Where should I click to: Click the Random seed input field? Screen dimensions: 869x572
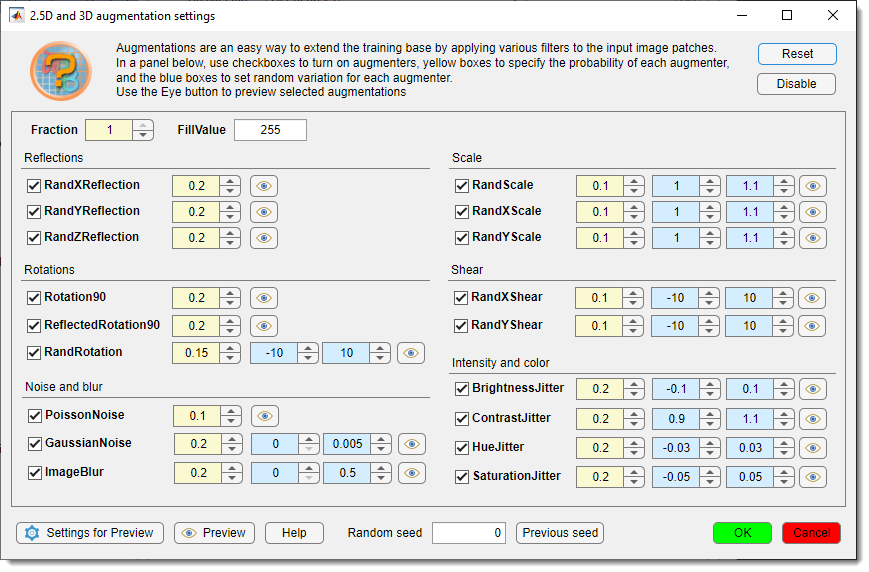pyautogui.click(x=468, y=533)
